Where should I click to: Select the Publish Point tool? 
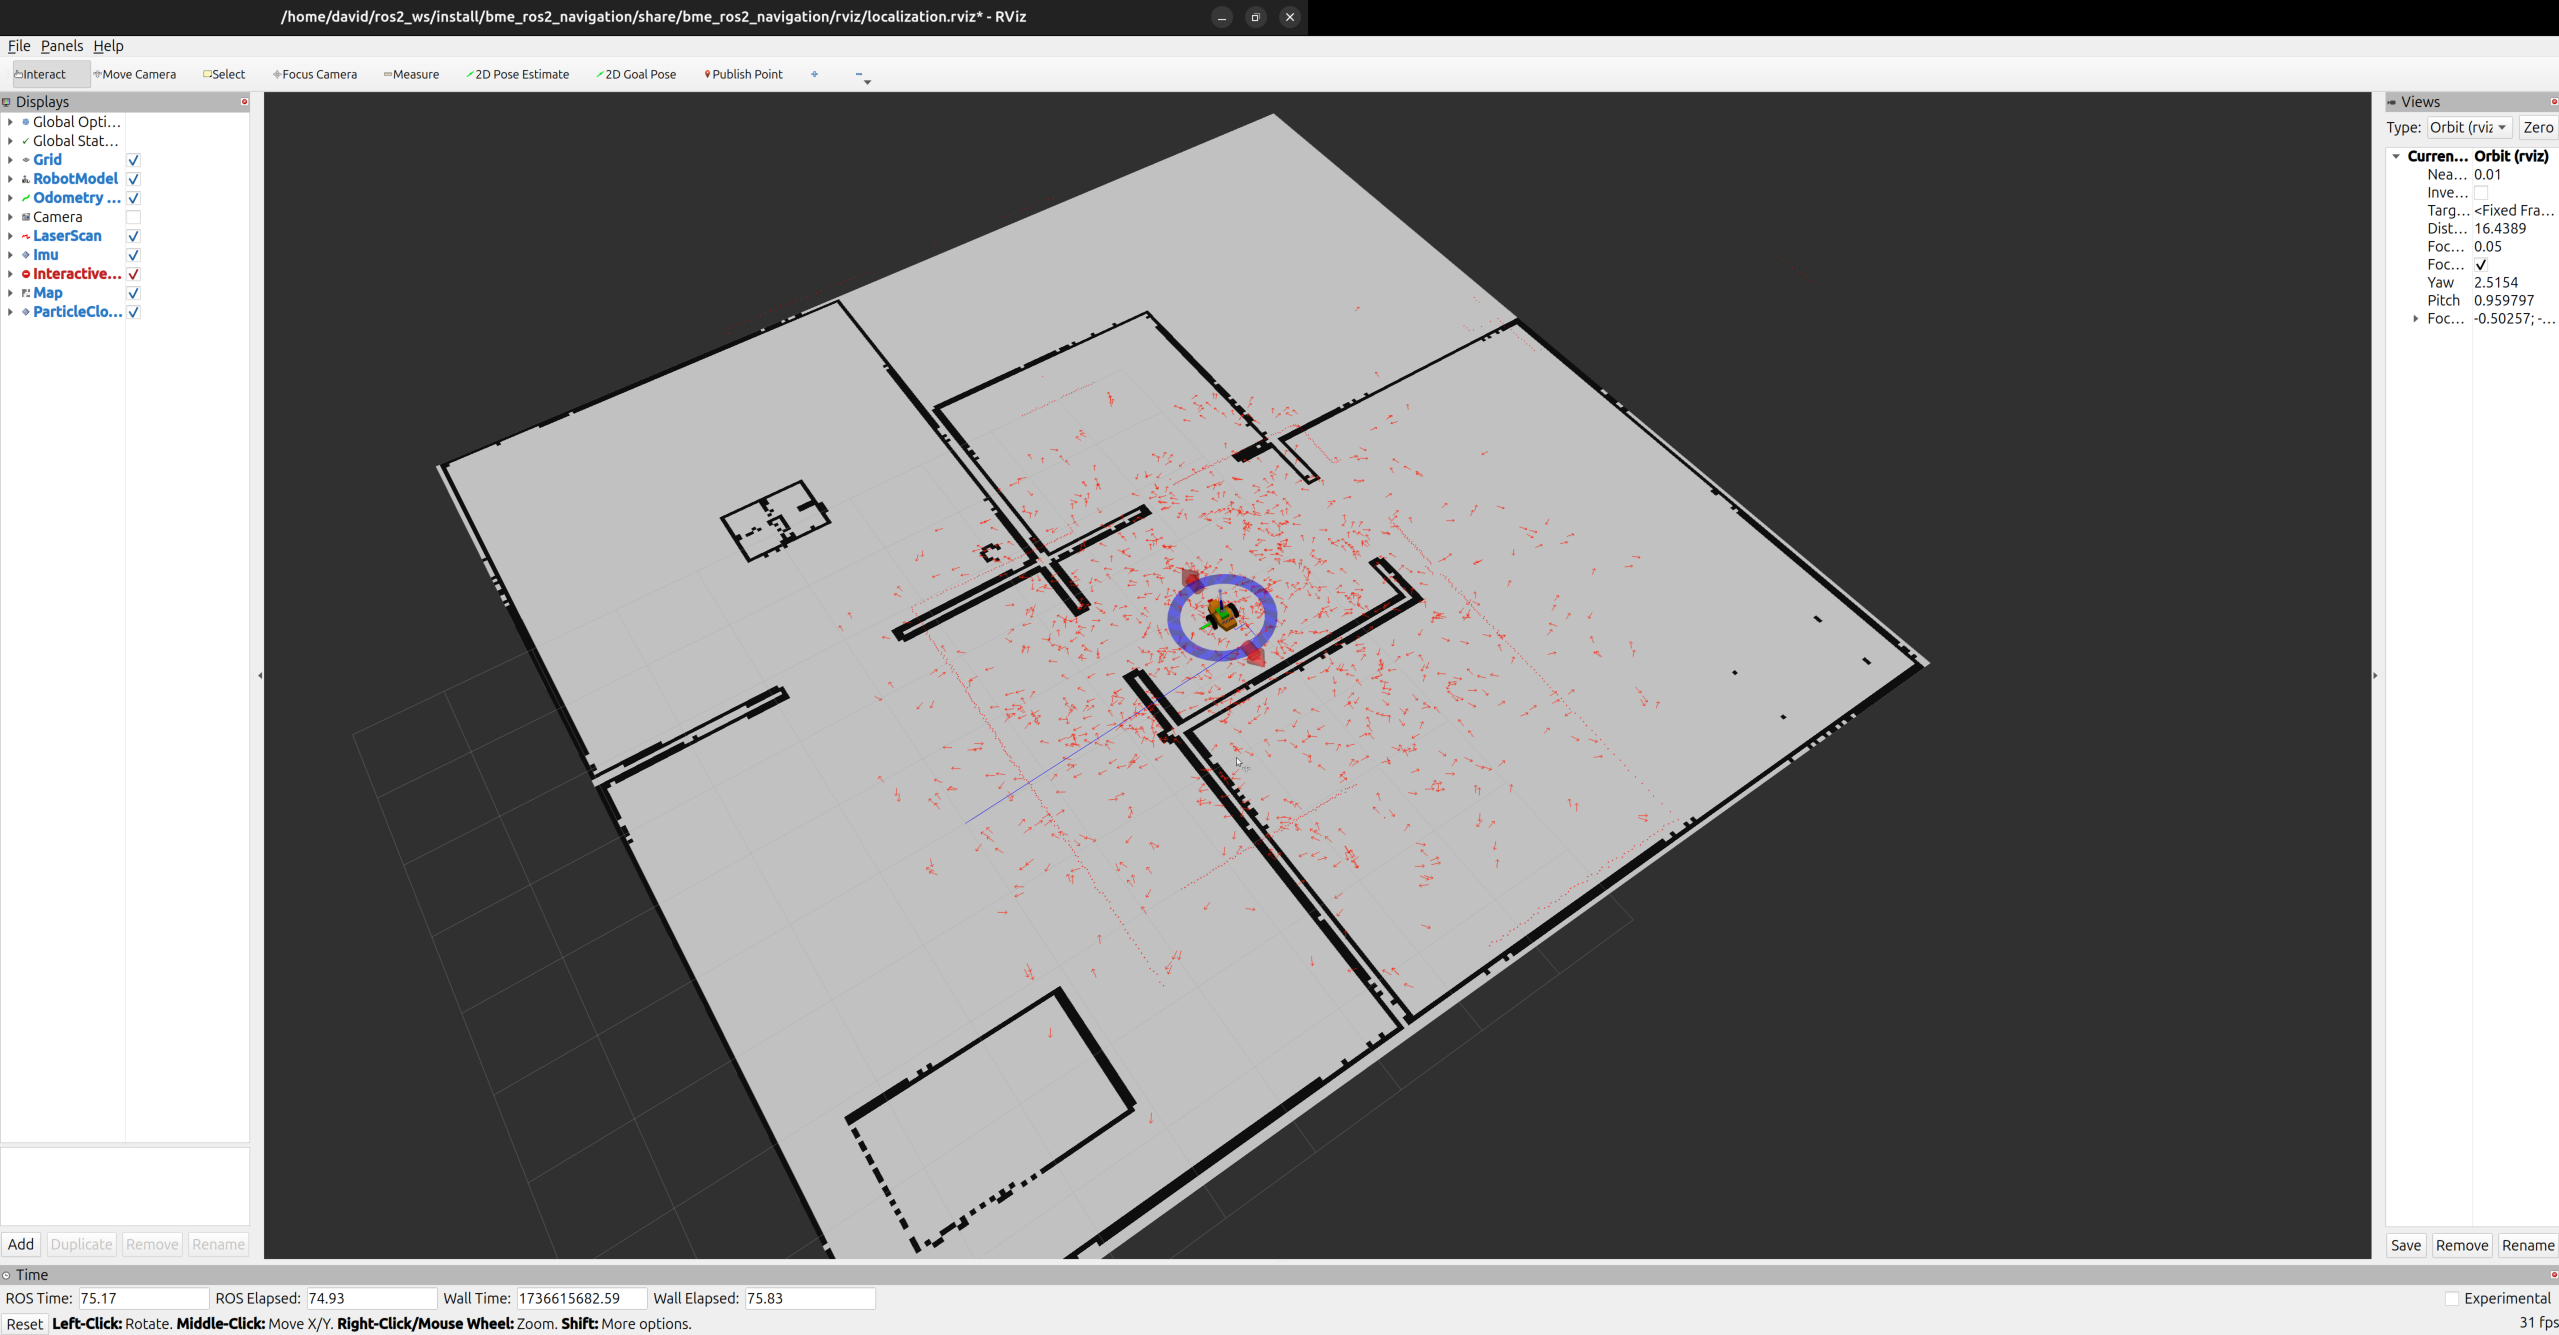744,74
